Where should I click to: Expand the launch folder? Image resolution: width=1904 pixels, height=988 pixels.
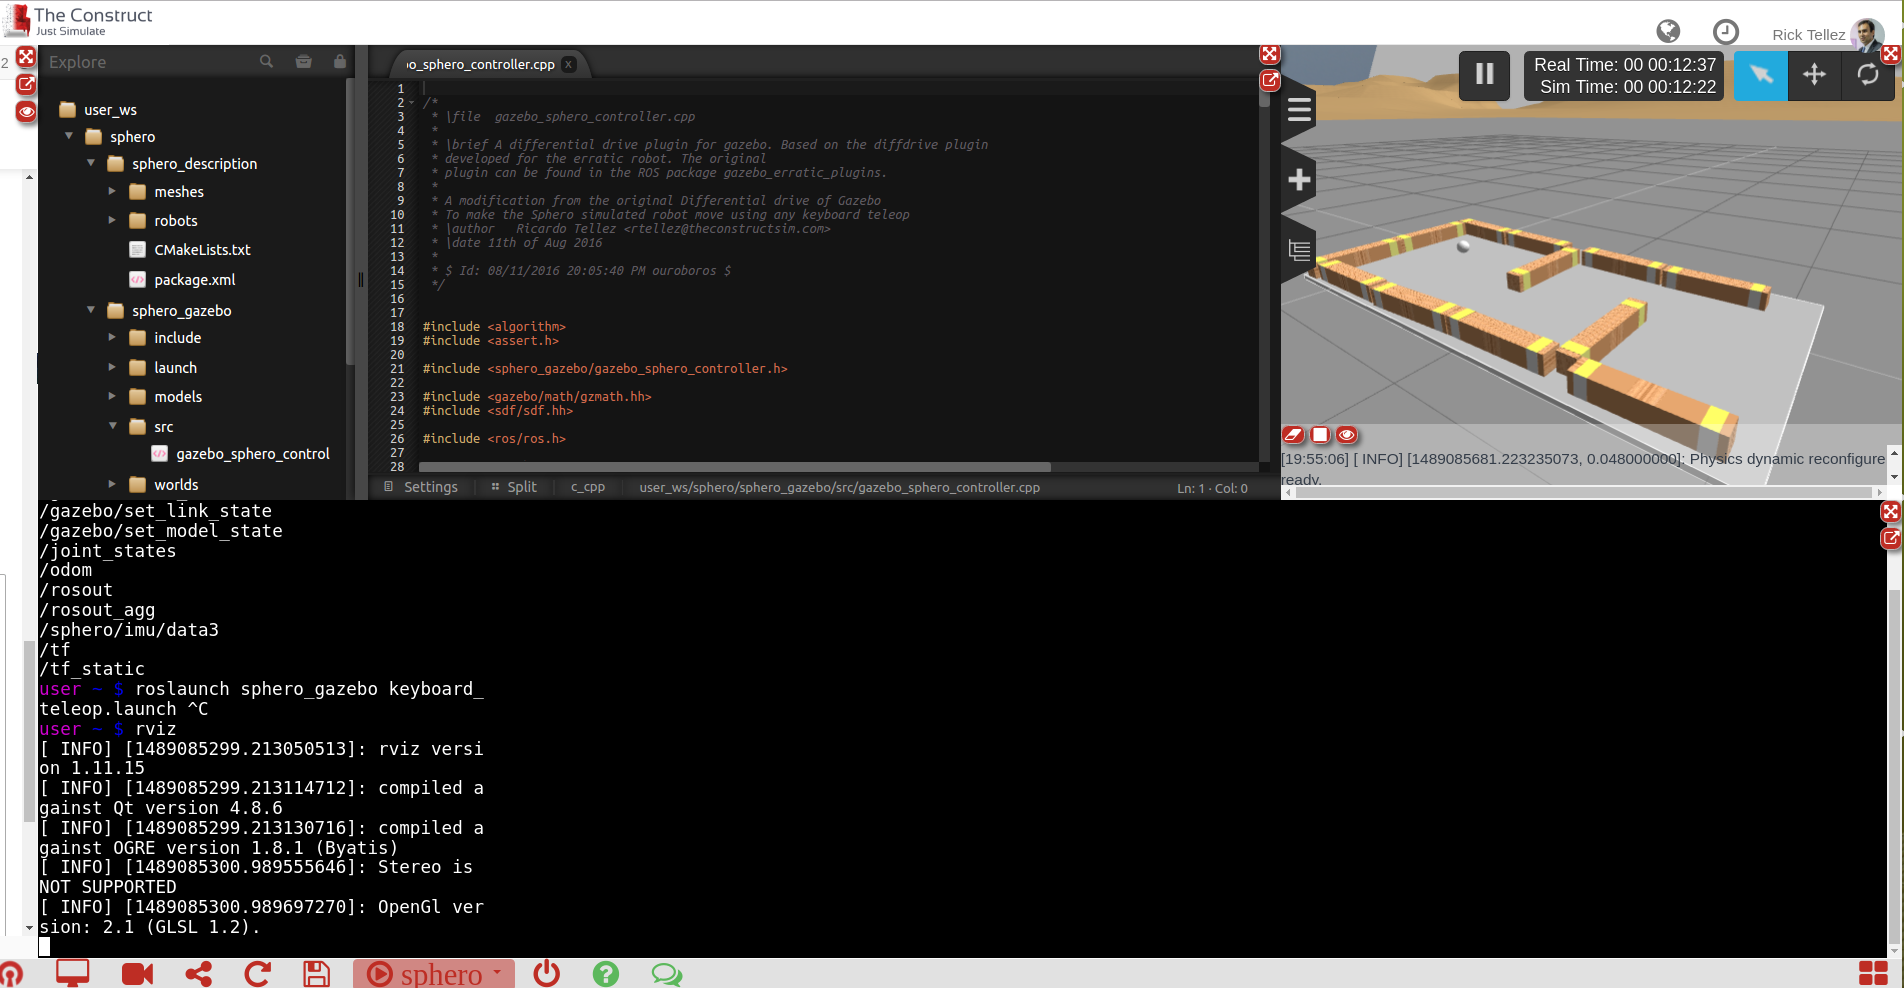tap(112, 367)
